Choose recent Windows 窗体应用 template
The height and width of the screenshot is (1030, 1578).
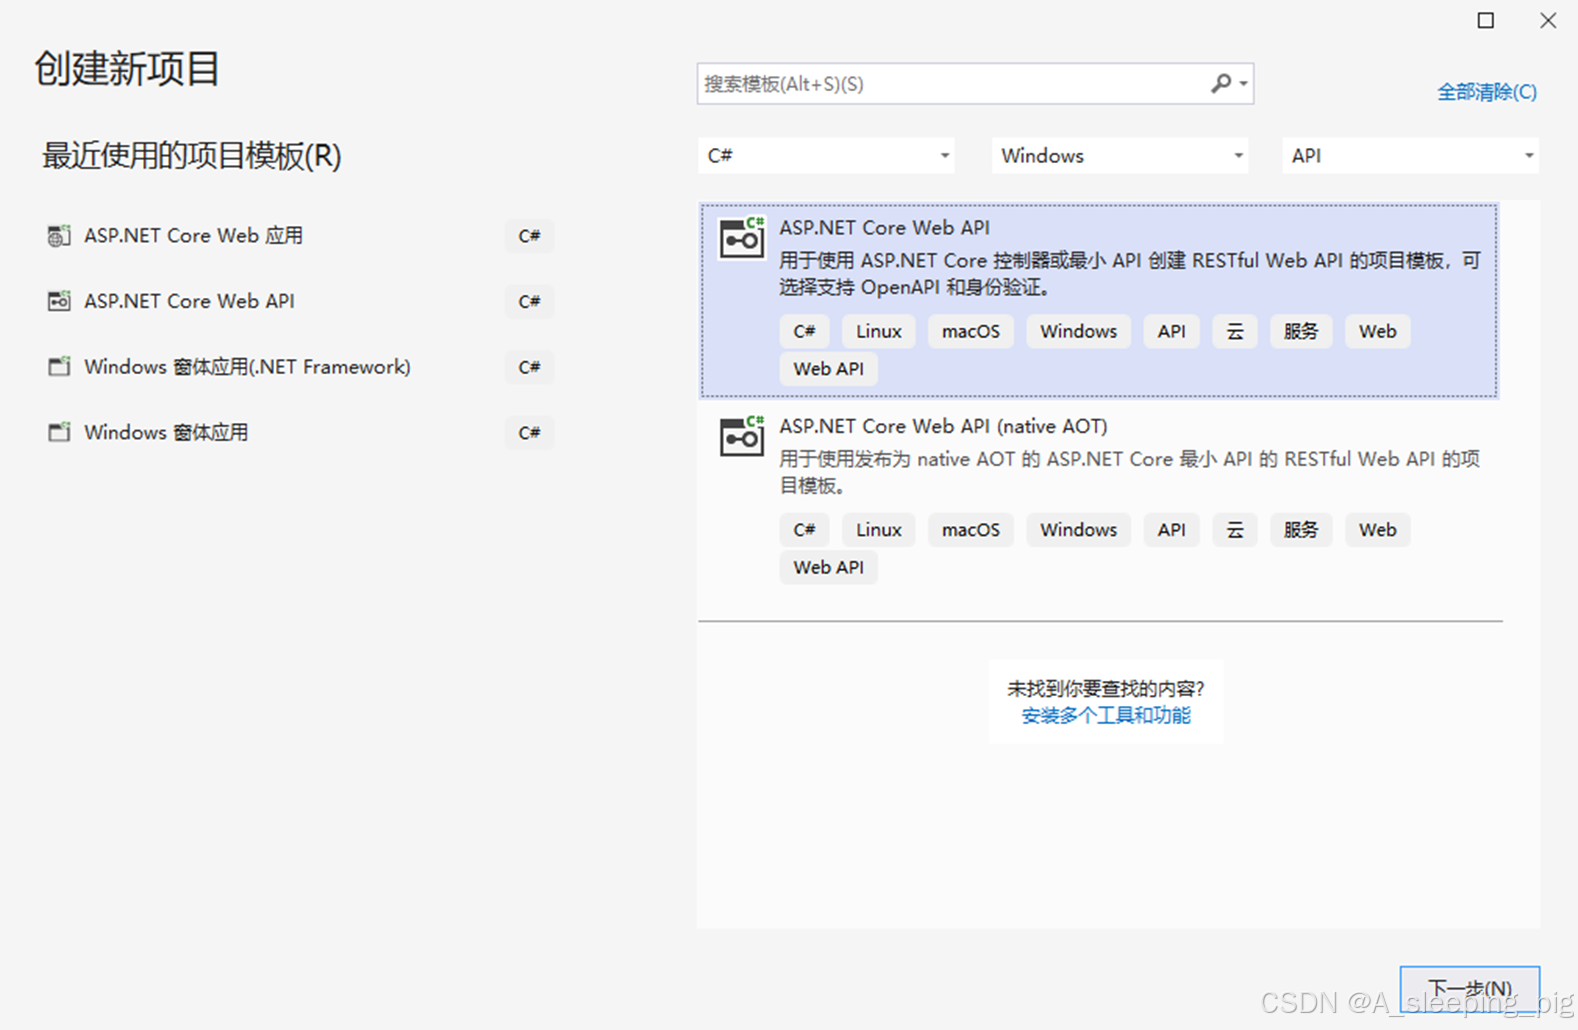(x=300, y=432)
